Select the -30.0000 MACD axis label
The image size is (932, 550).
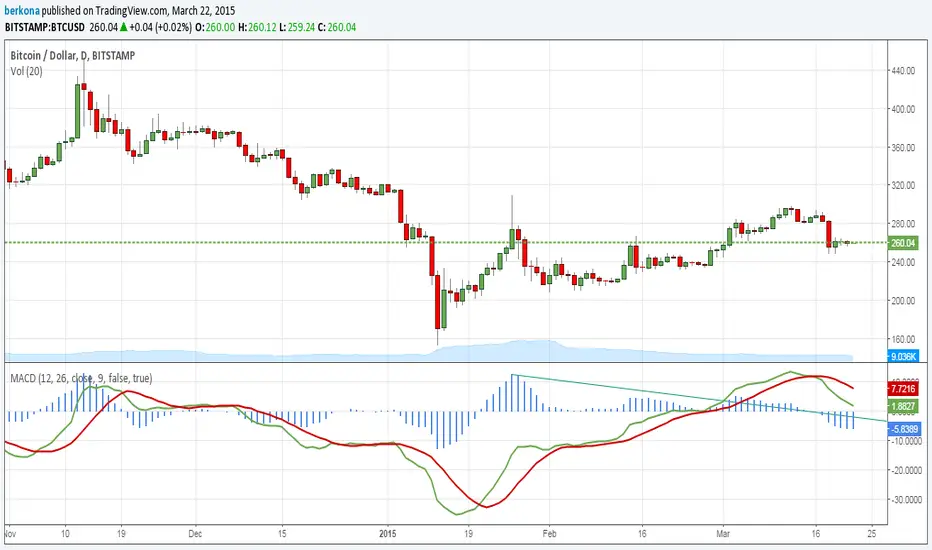[x=905, y=500]
